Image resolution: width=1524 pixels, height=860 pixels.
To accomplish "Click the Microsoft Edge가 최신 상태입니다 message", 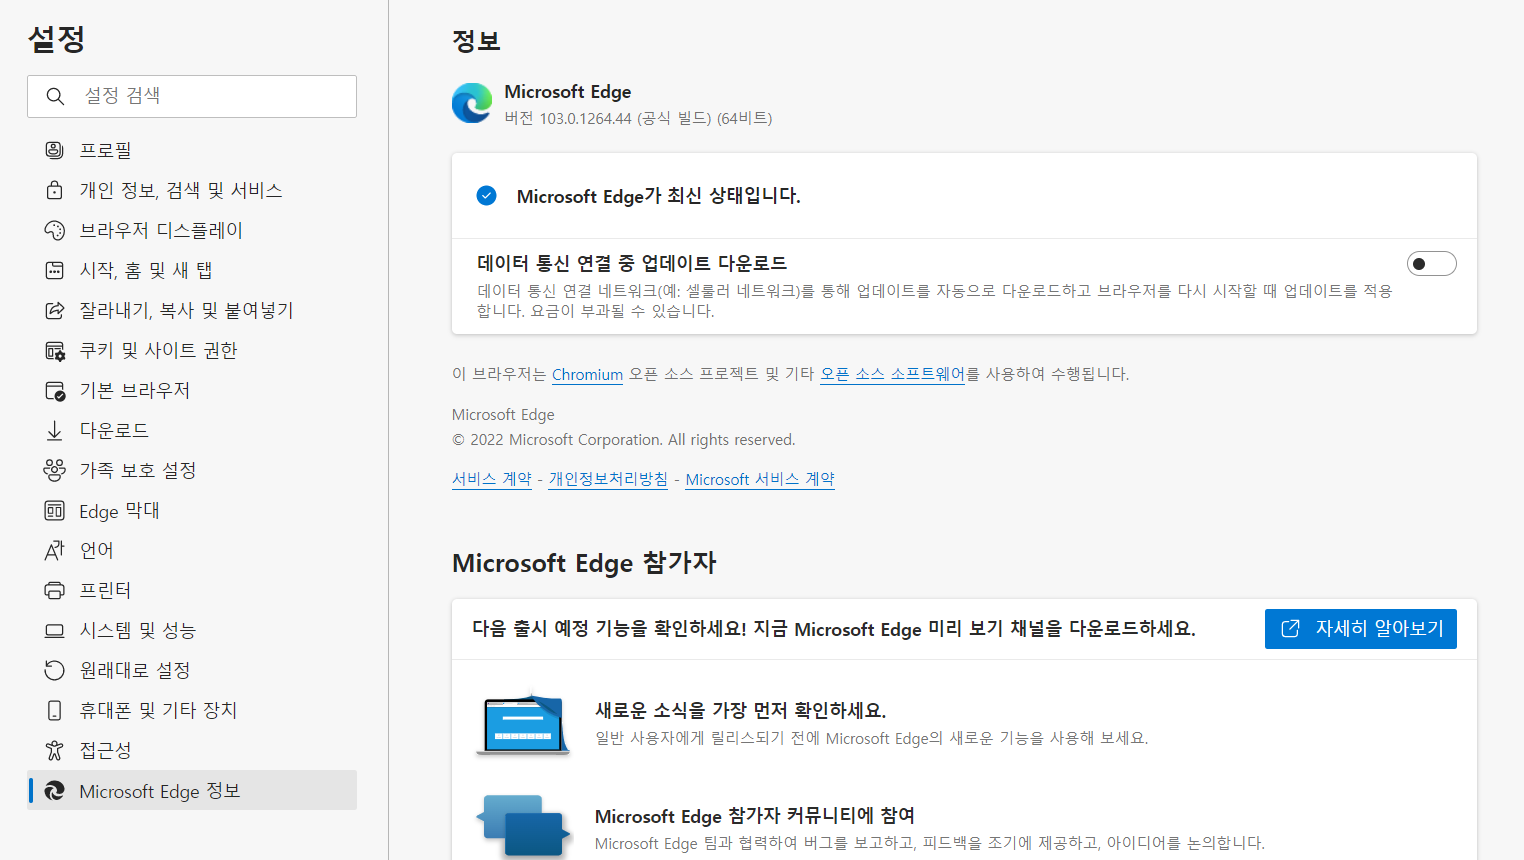I will tap(658, 196).
